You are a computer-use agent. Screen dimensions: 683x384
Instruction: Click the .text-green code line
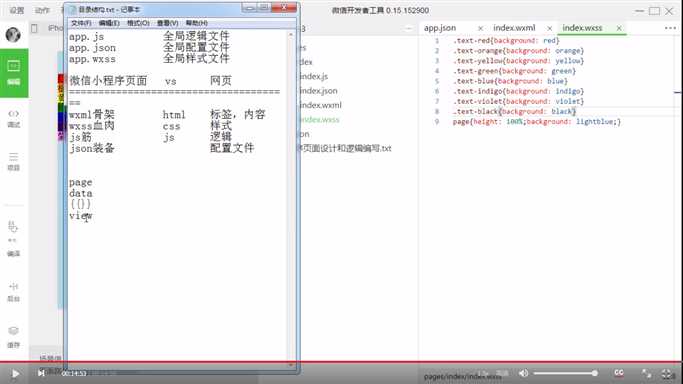tap(514, 71)
